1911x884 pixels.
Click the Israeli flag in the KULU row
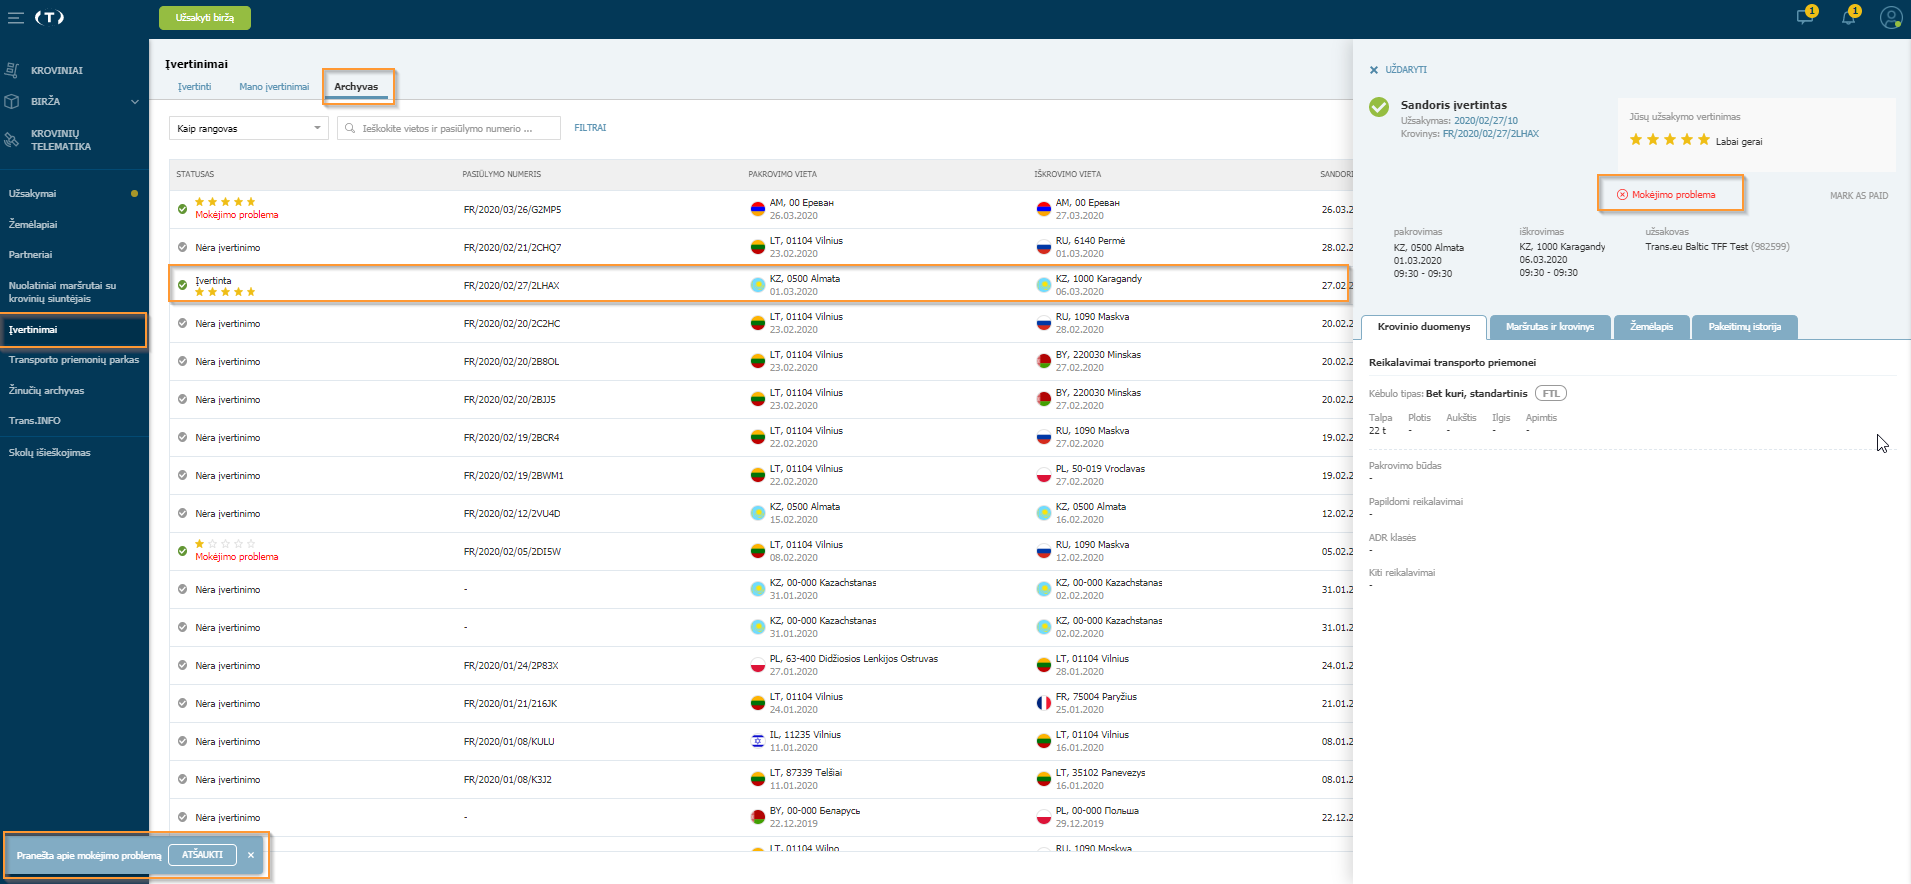click(758, 741)
